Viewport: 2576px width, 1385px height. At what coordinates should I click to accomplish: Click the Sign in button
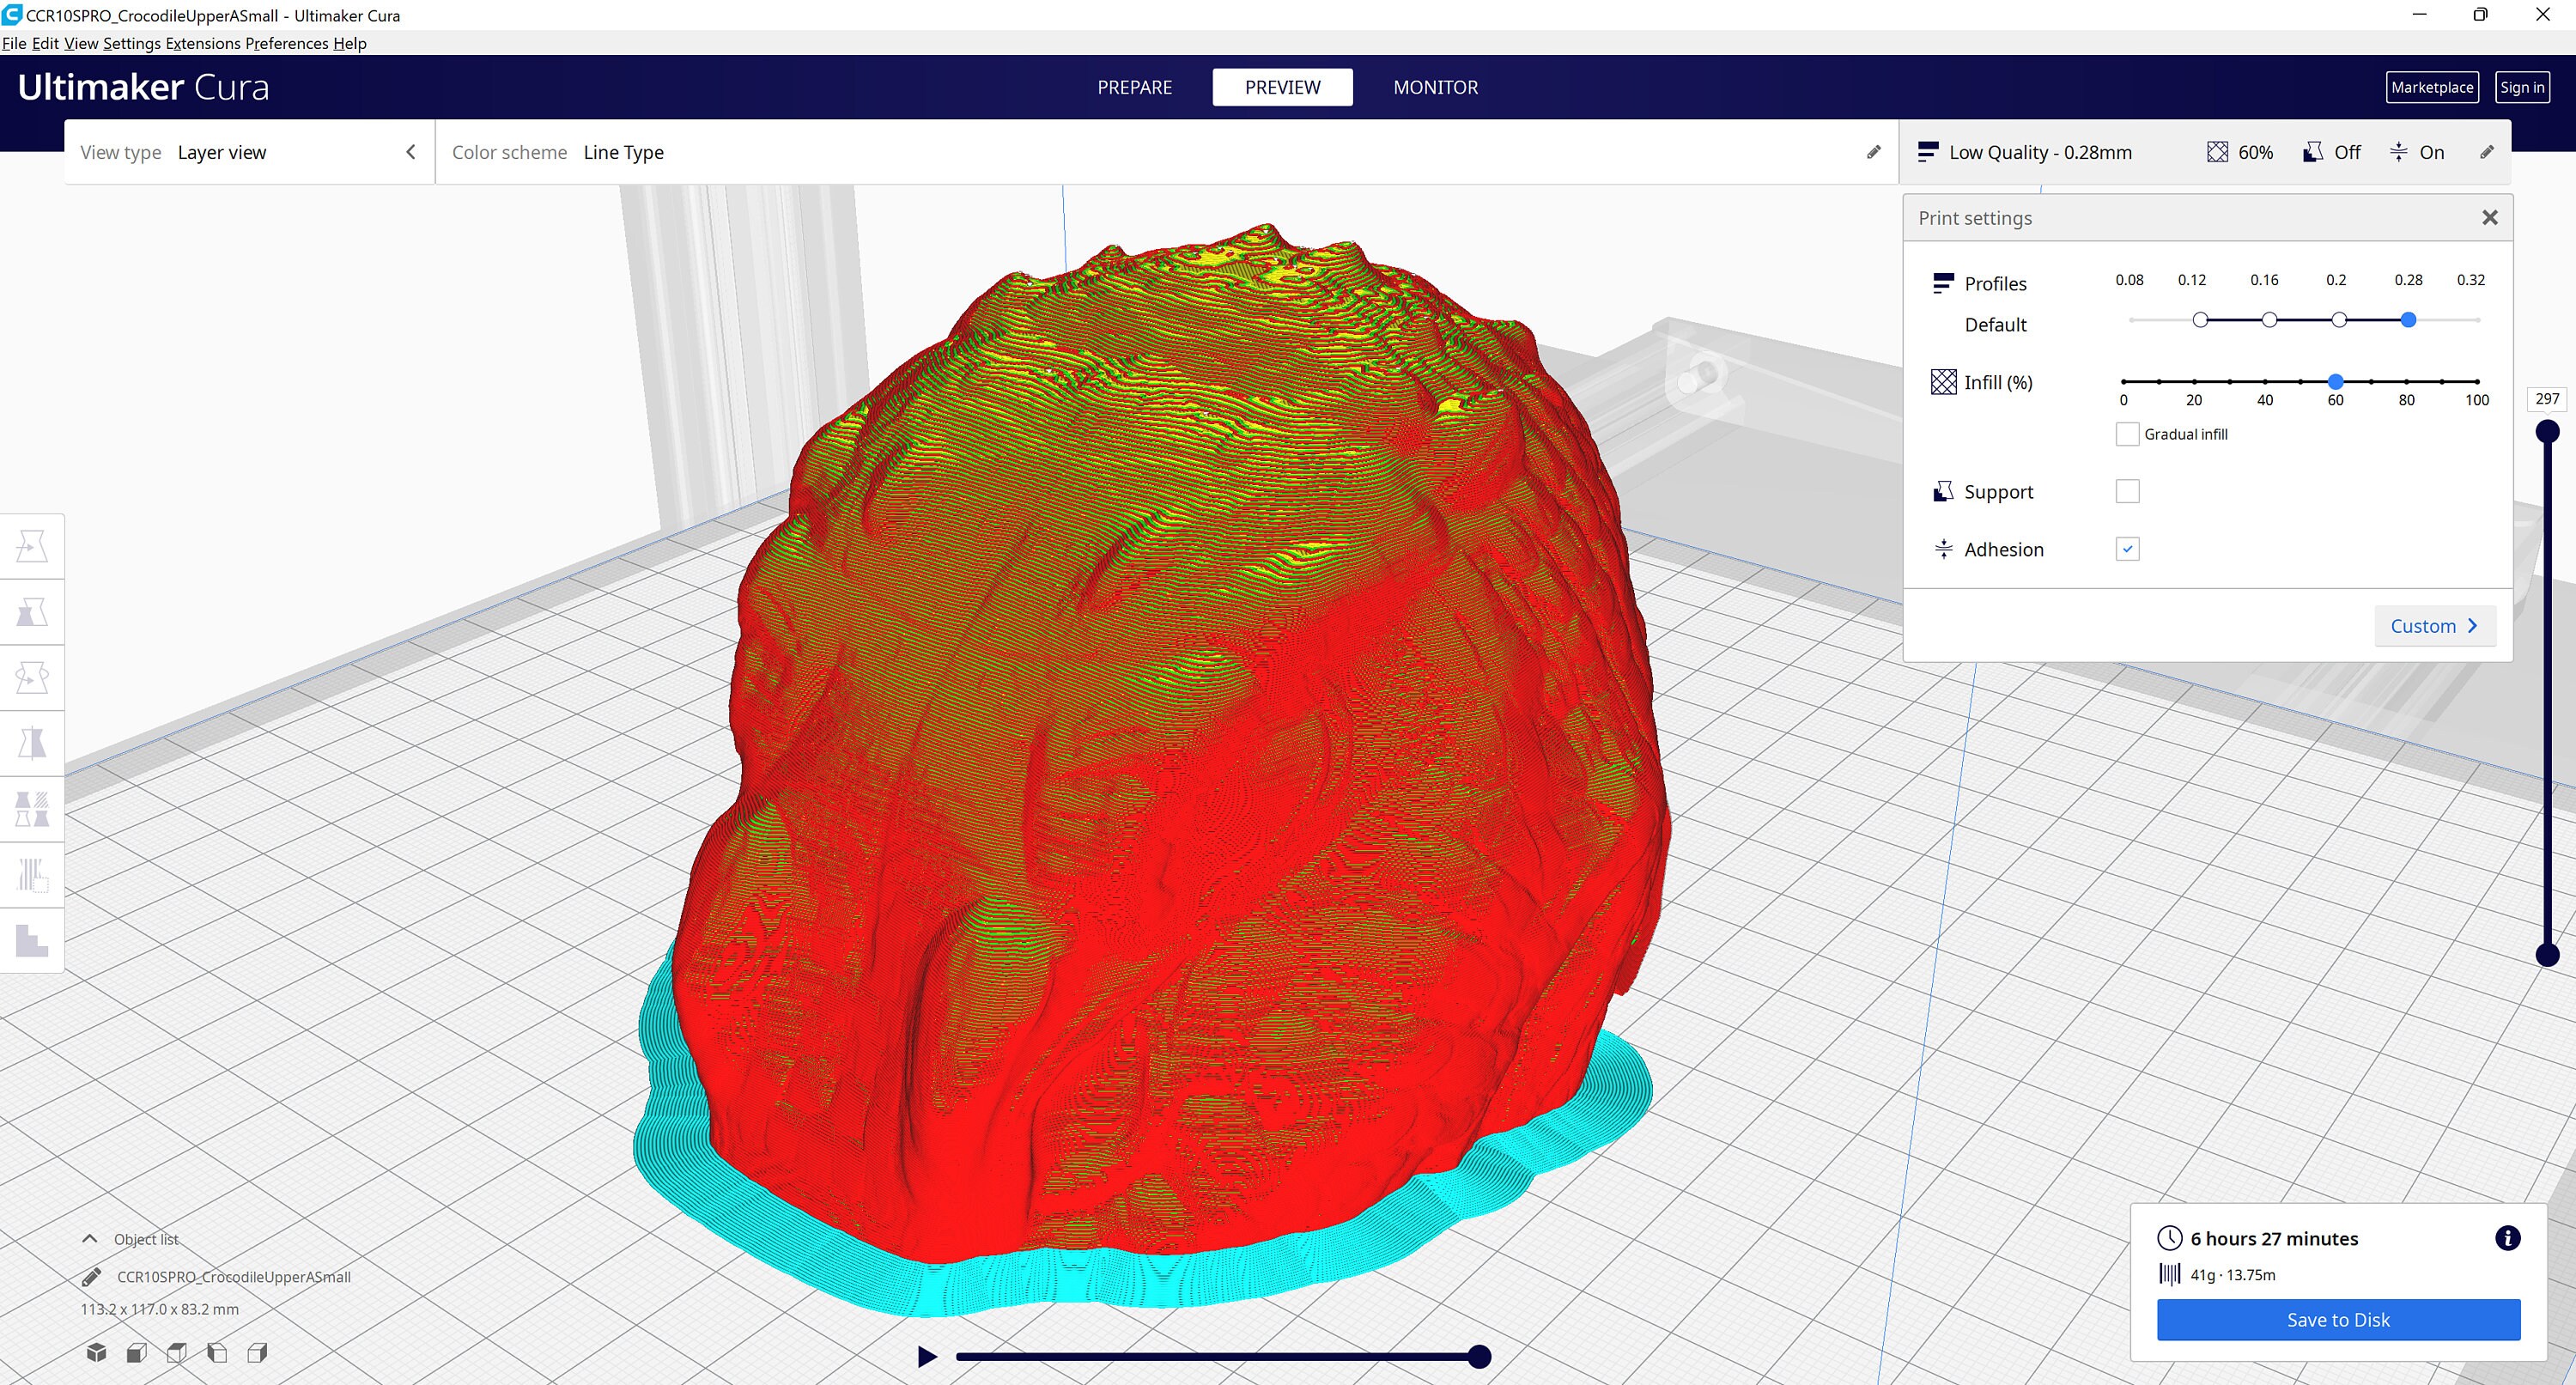coord(2522,87)
